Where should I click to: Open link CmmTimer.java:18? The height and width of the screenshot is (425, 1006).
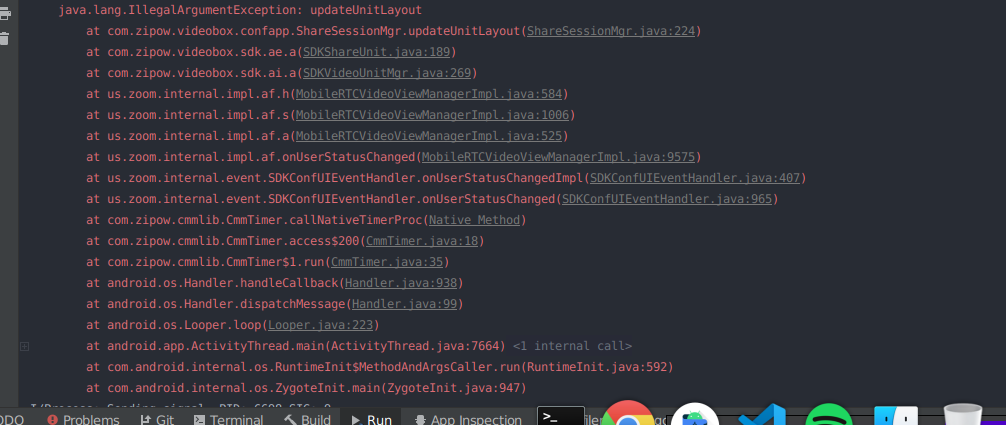coord(422,241)
